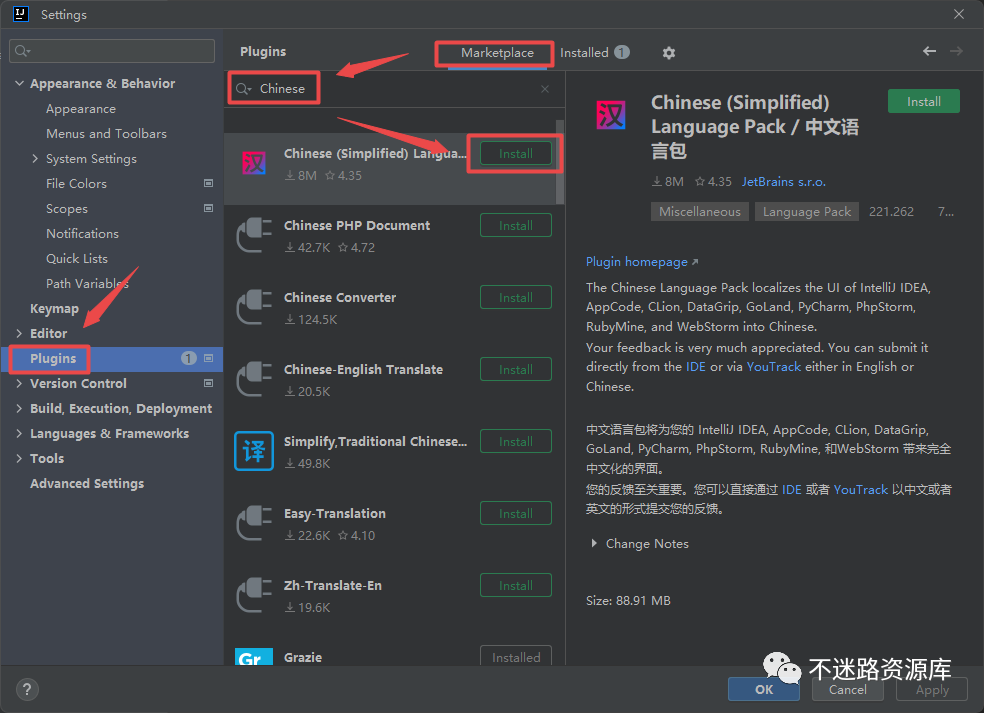Collapse the Appearance & Behavior node
The height and width of the screenshot is (713, 984).
(x=20, y=84)
